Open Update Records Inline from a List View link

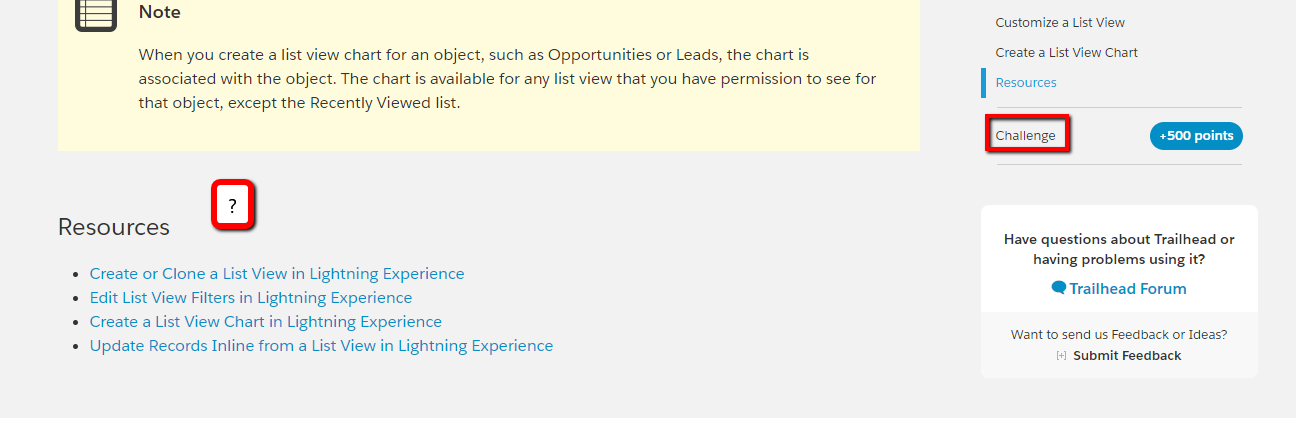321,345
